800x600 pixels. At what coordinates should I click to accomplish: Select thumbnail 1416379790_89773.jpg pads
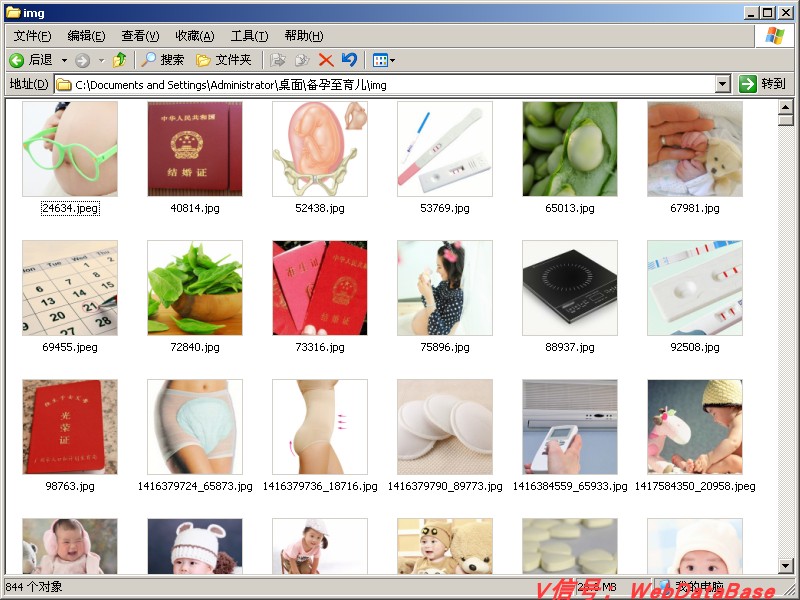click(x=445, y=427)
